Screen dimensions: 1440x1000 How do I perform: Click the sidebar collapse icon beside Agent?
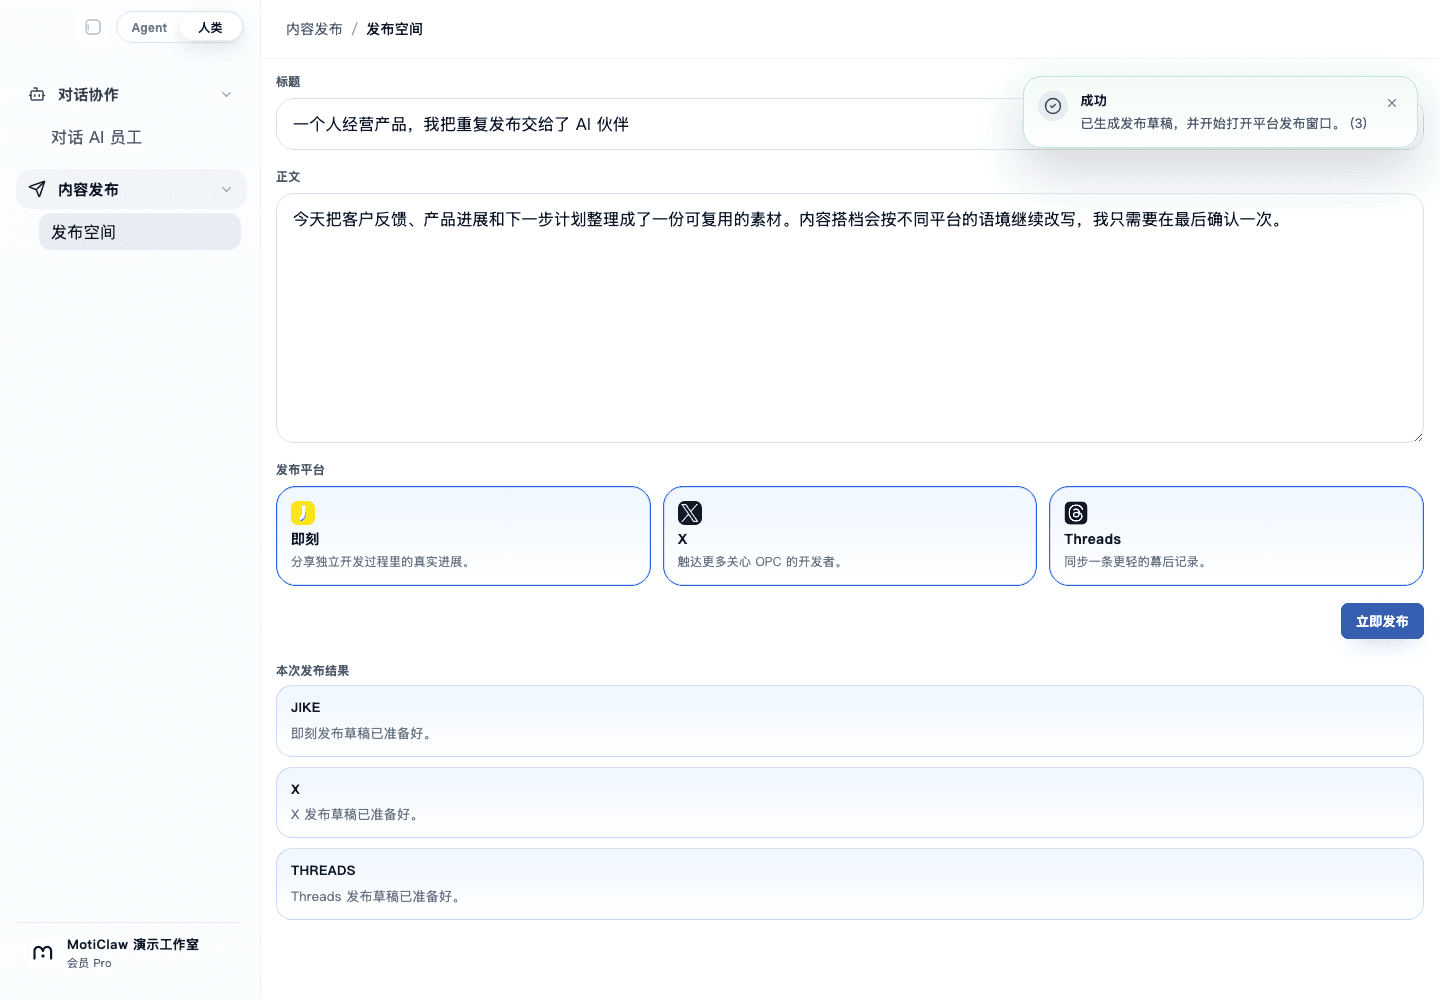(x=93, y=27)
